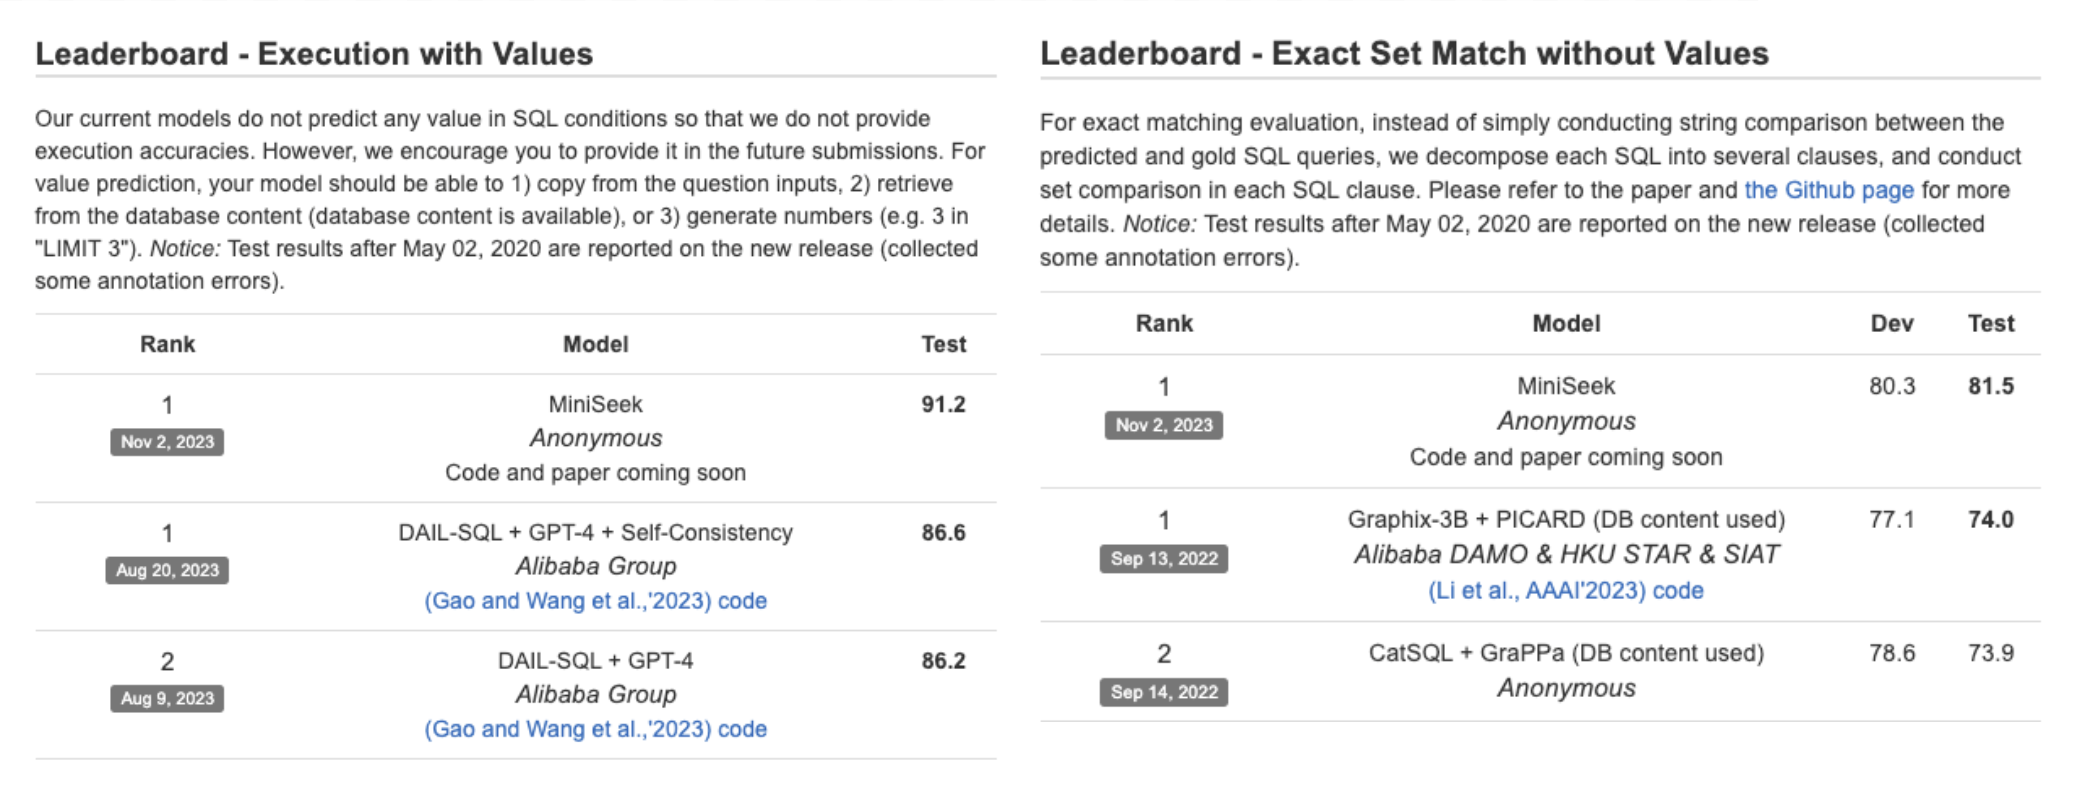Screen dimensions: 2084x798
Task: Click the Dev column header
Action: (x=1892, y=324)
